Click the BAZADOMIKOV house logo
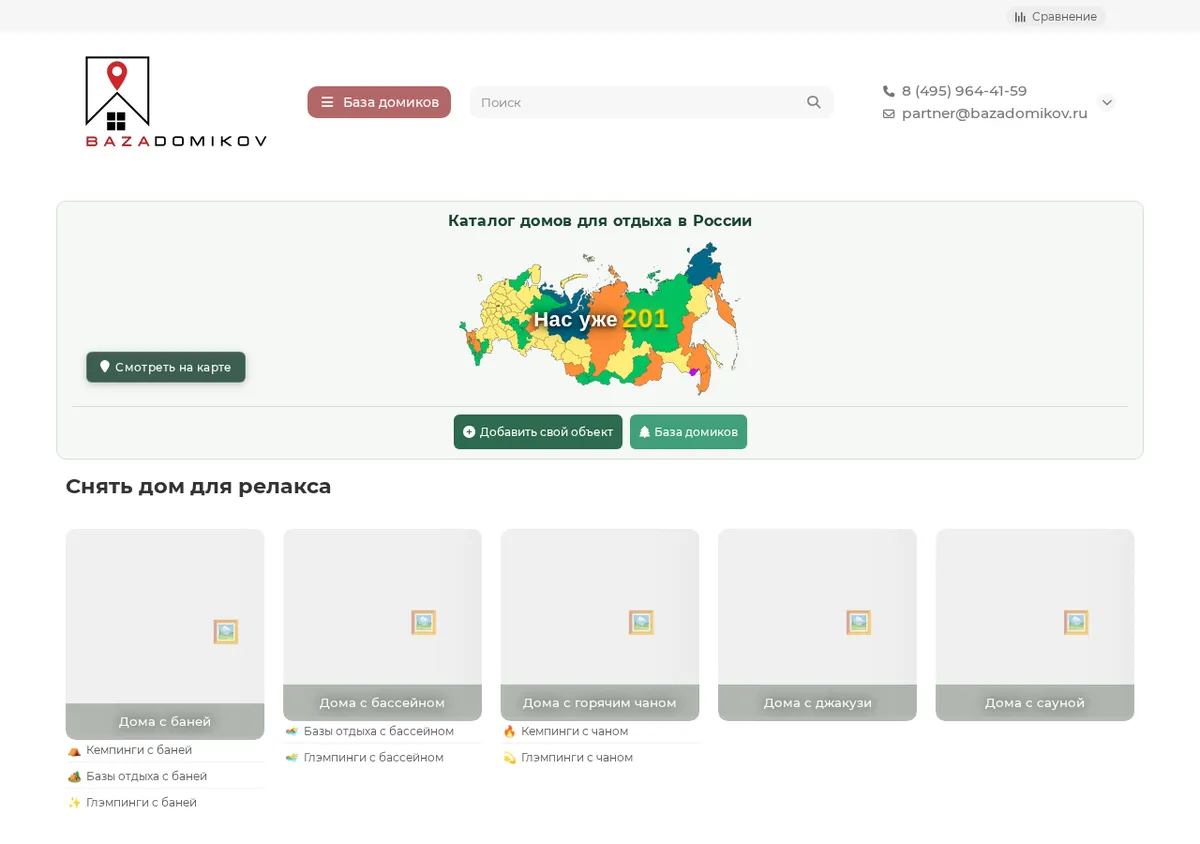 point(176,102)
